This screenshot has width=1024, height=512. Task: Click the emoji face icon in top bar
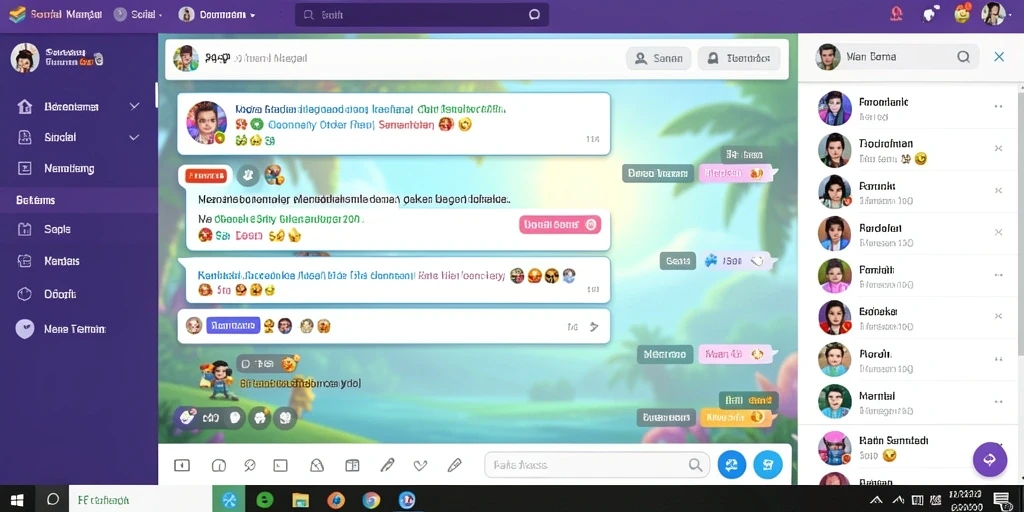tap(963, 14)
